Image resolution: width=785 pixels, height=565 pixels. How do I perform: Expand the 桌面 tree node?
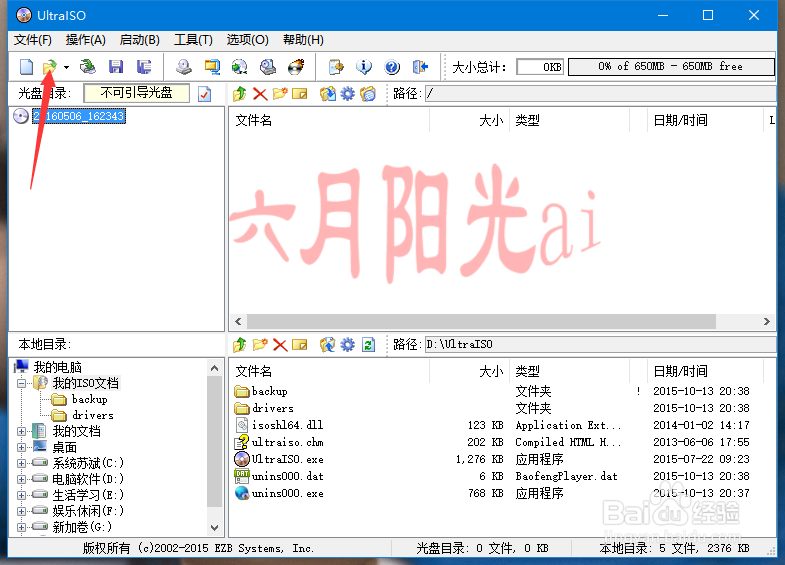click(x=22, y=447)
